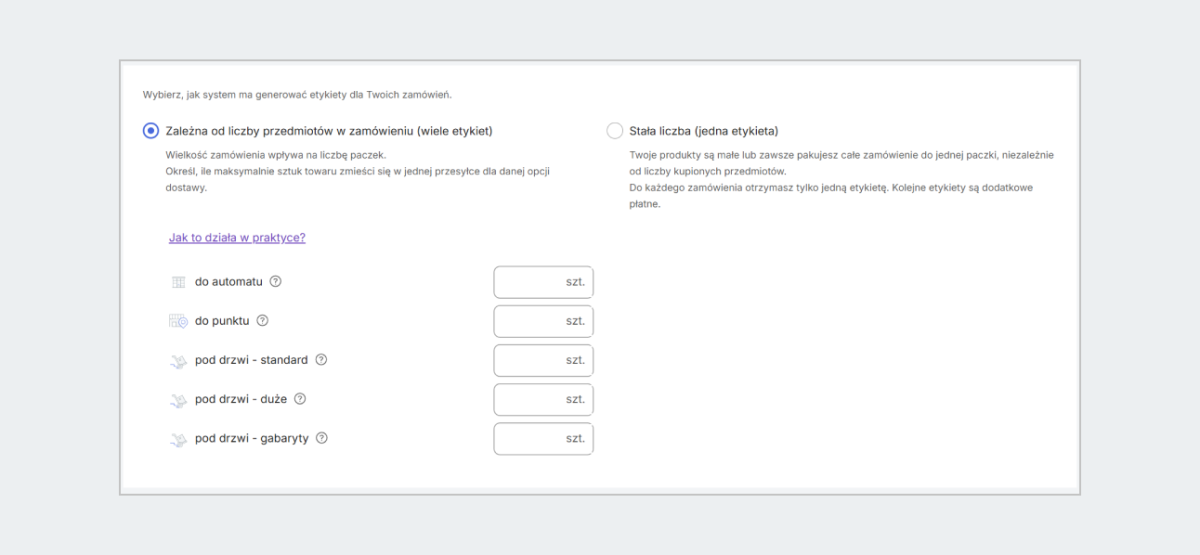Click 'Wybierz, jak system ma generować etykiety' text
The image size is (1200, 555).
297,95
